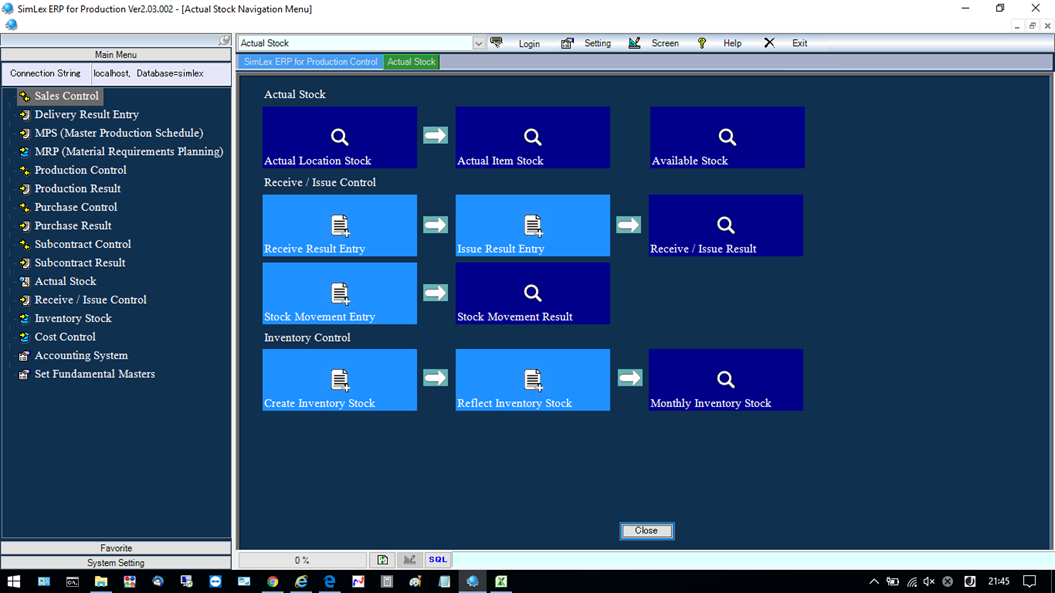The image size is (1055, 593).
Task: Open the Available Stock tile
Action: click(727, 137)
